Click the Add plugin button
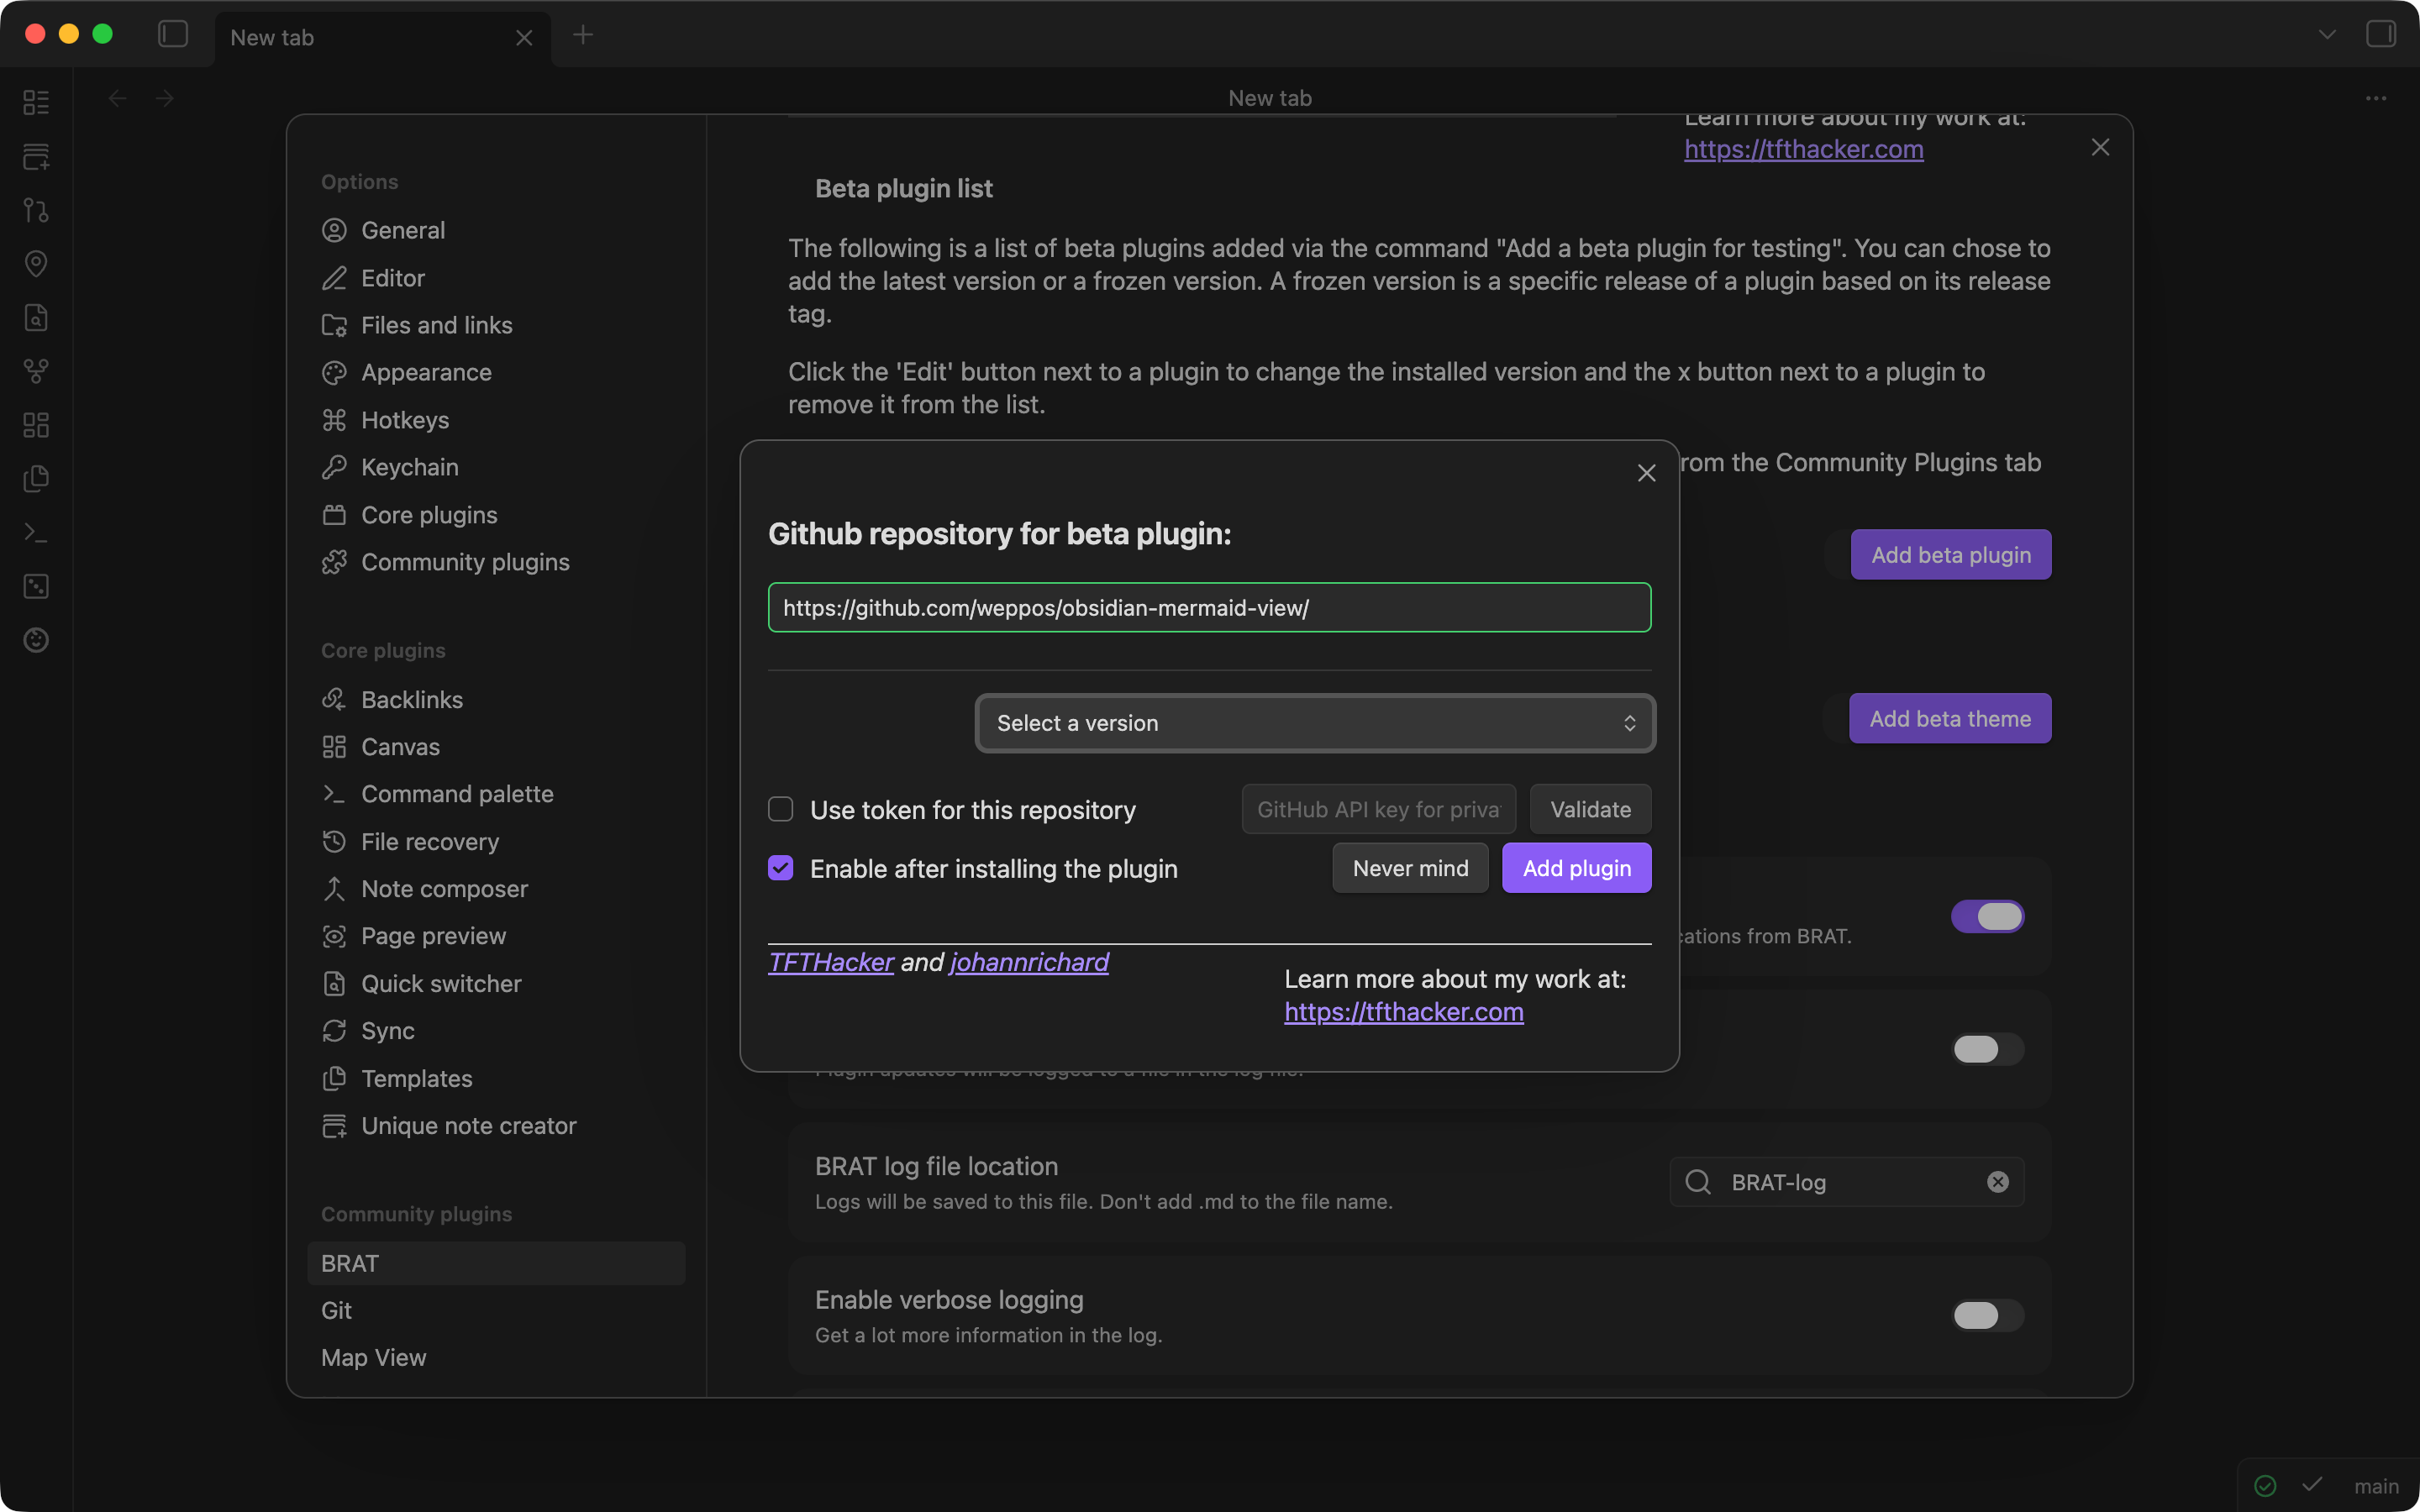This screenshot has height=1512, width=2420. coord(1576,868)
